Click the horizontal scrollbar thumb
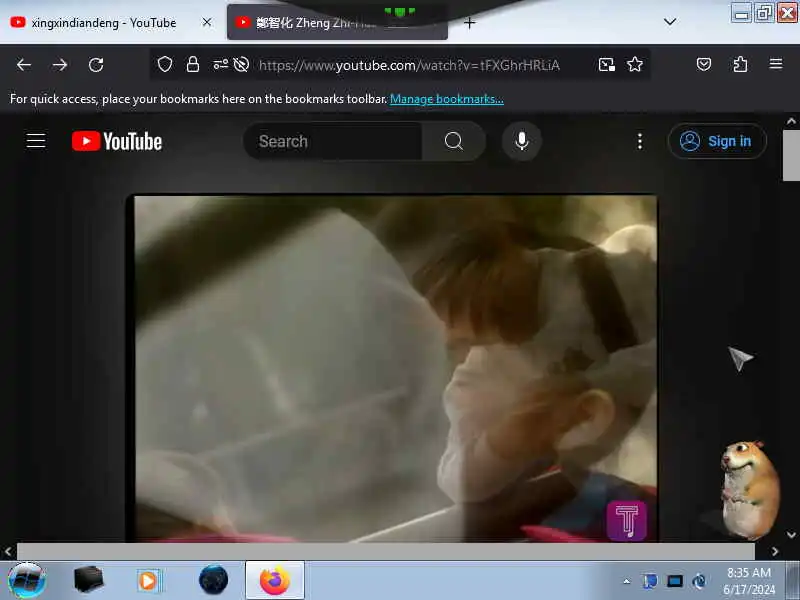 pyautogui.click(x=386, y=551)
